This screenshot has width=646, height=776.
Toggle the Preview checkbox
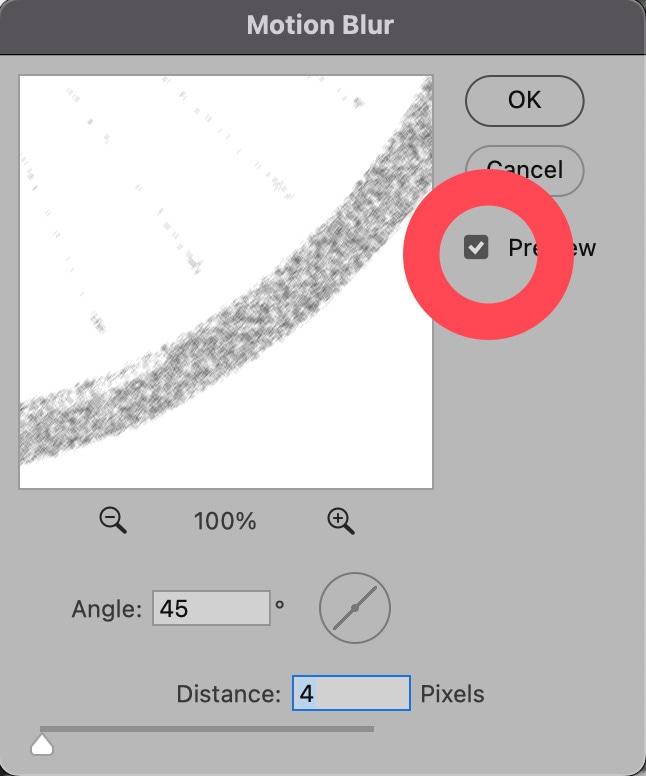[476, 248]
